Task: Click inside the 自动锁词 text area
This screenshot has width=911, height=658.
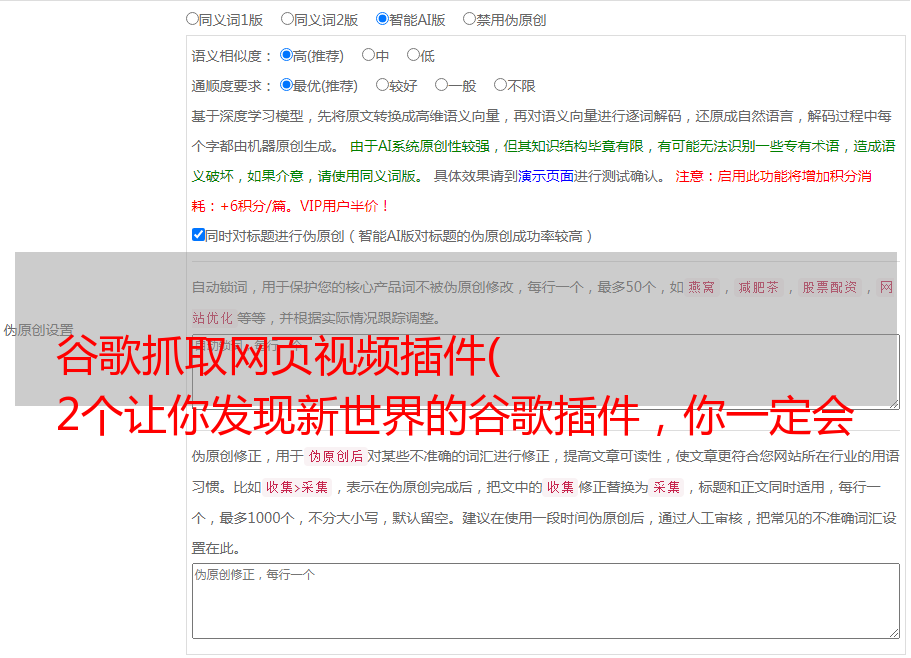Action: [x=546, y=372]
